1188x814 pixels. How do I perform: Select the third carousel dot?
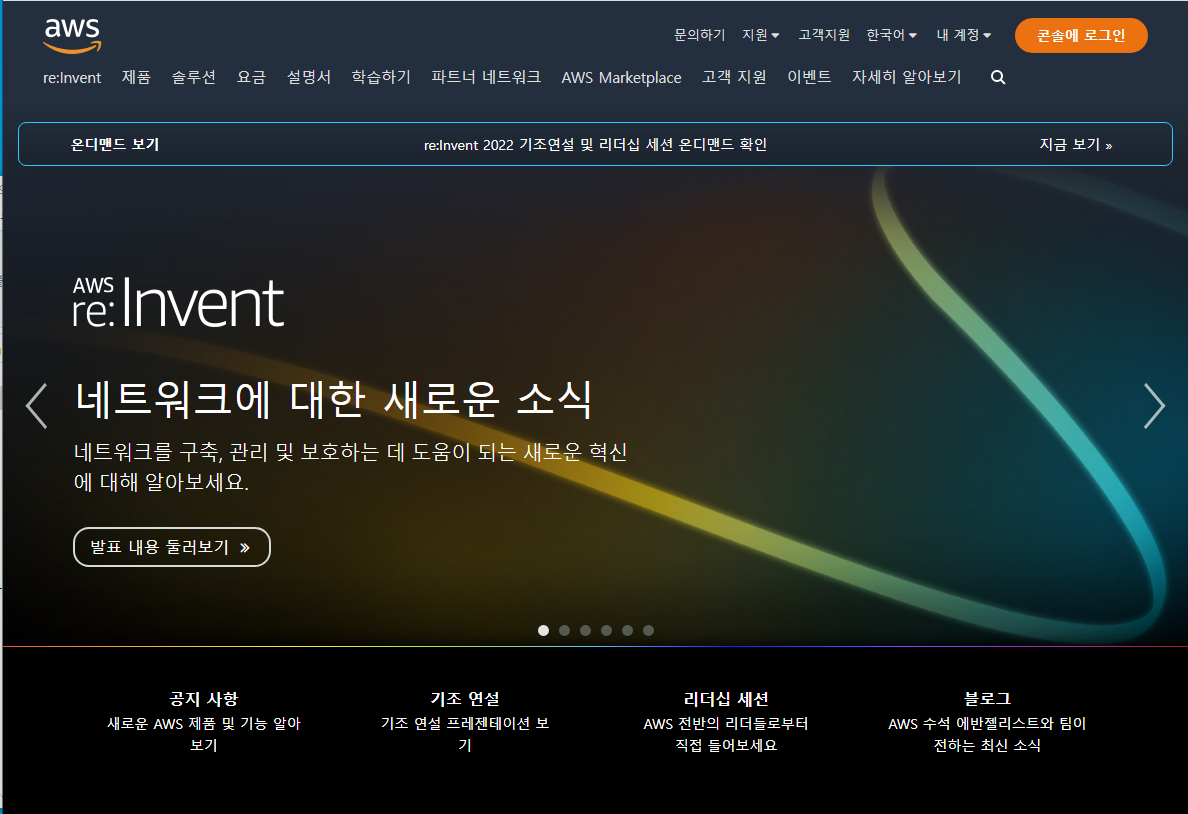coord(586,631)
